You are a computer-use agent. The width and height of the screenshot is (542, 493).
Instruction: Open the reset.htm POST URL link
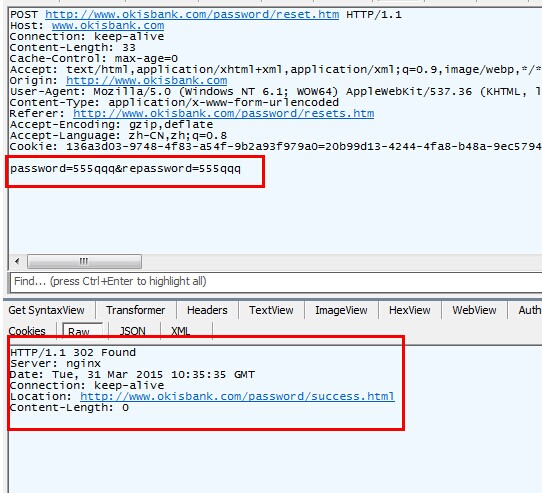pyautogui.click(x=192, y=15)
